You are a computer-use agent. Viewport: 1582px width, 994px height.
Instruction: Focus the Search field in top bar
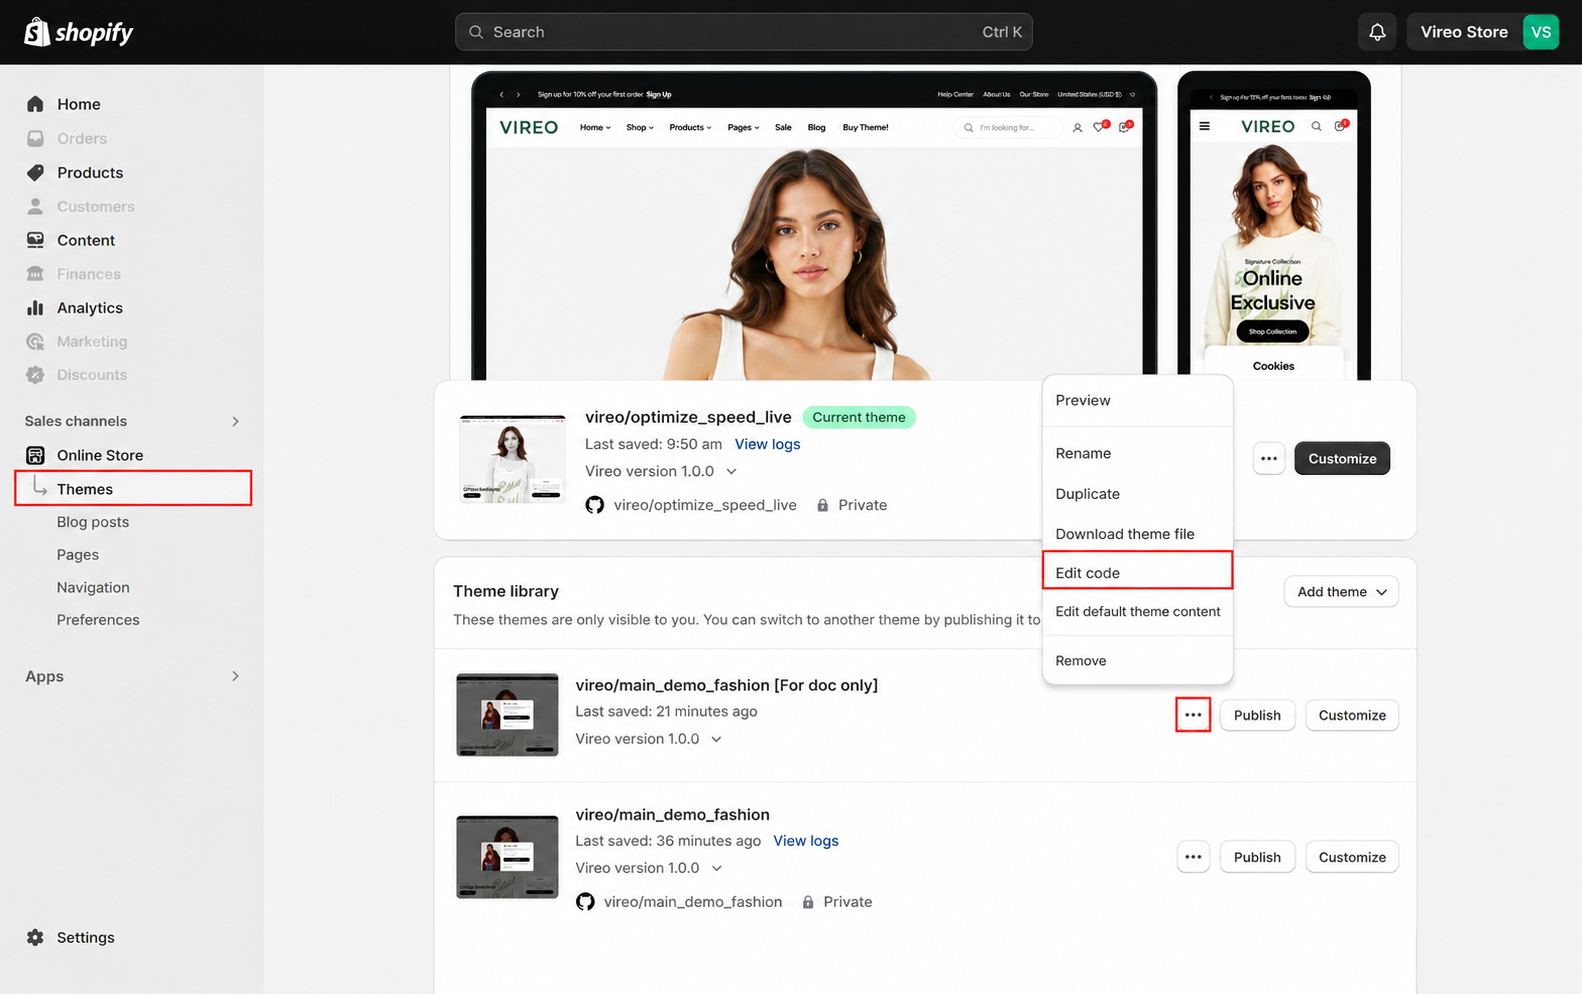click(x=743, y=32)
